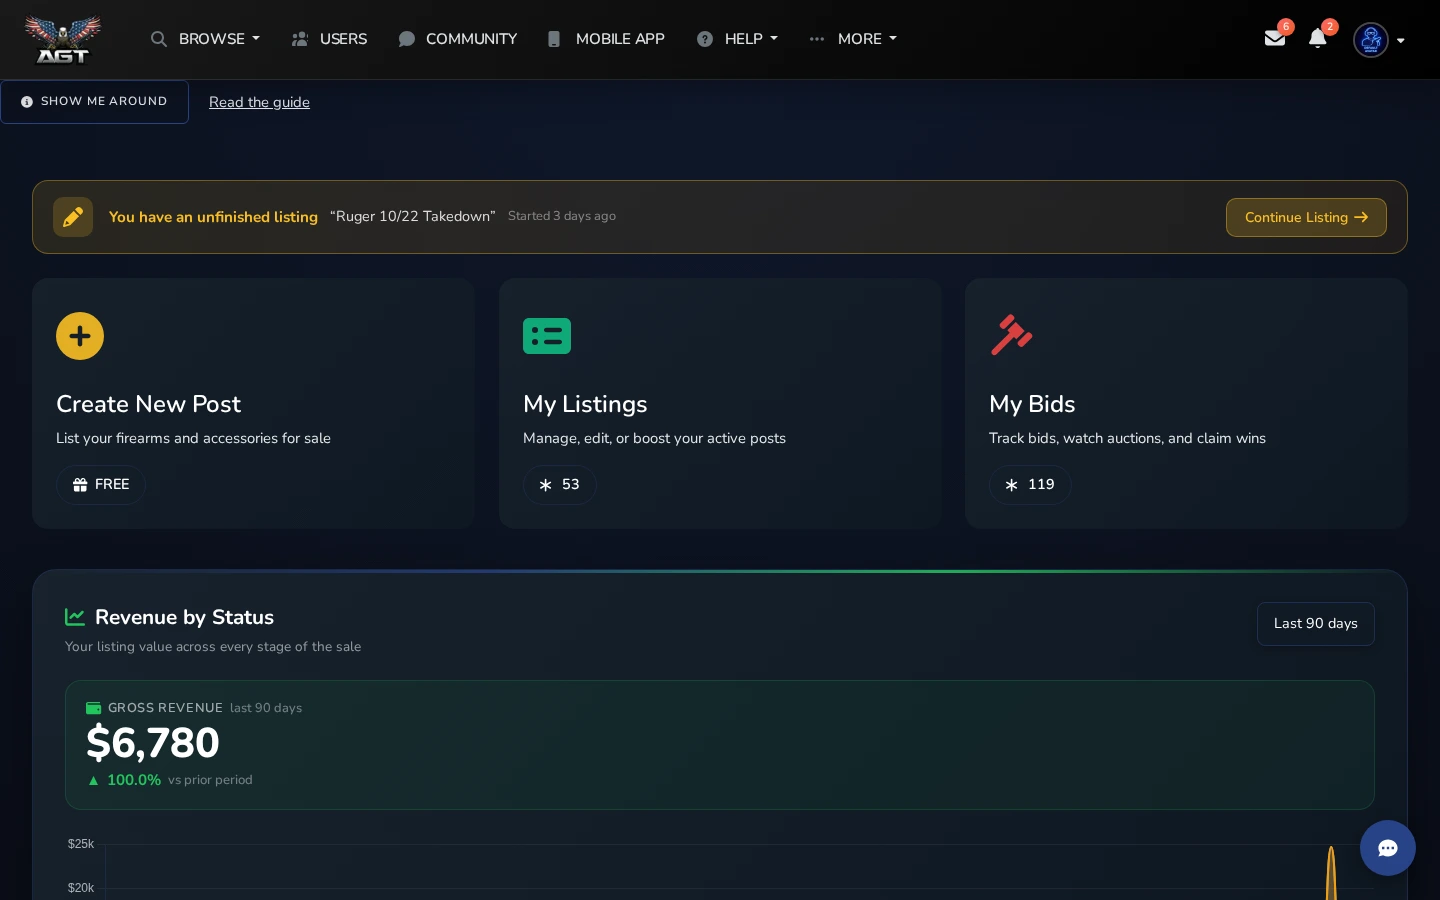Click the 119 count badge on My Bids

click(1030, 485)
